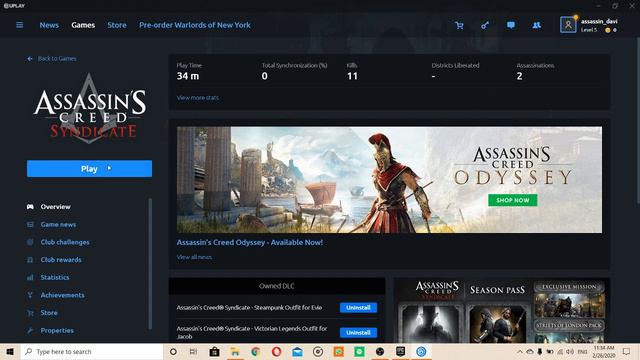Open Chrome on taskbar
The image size is (640, 360).
[x=256, y=351]
